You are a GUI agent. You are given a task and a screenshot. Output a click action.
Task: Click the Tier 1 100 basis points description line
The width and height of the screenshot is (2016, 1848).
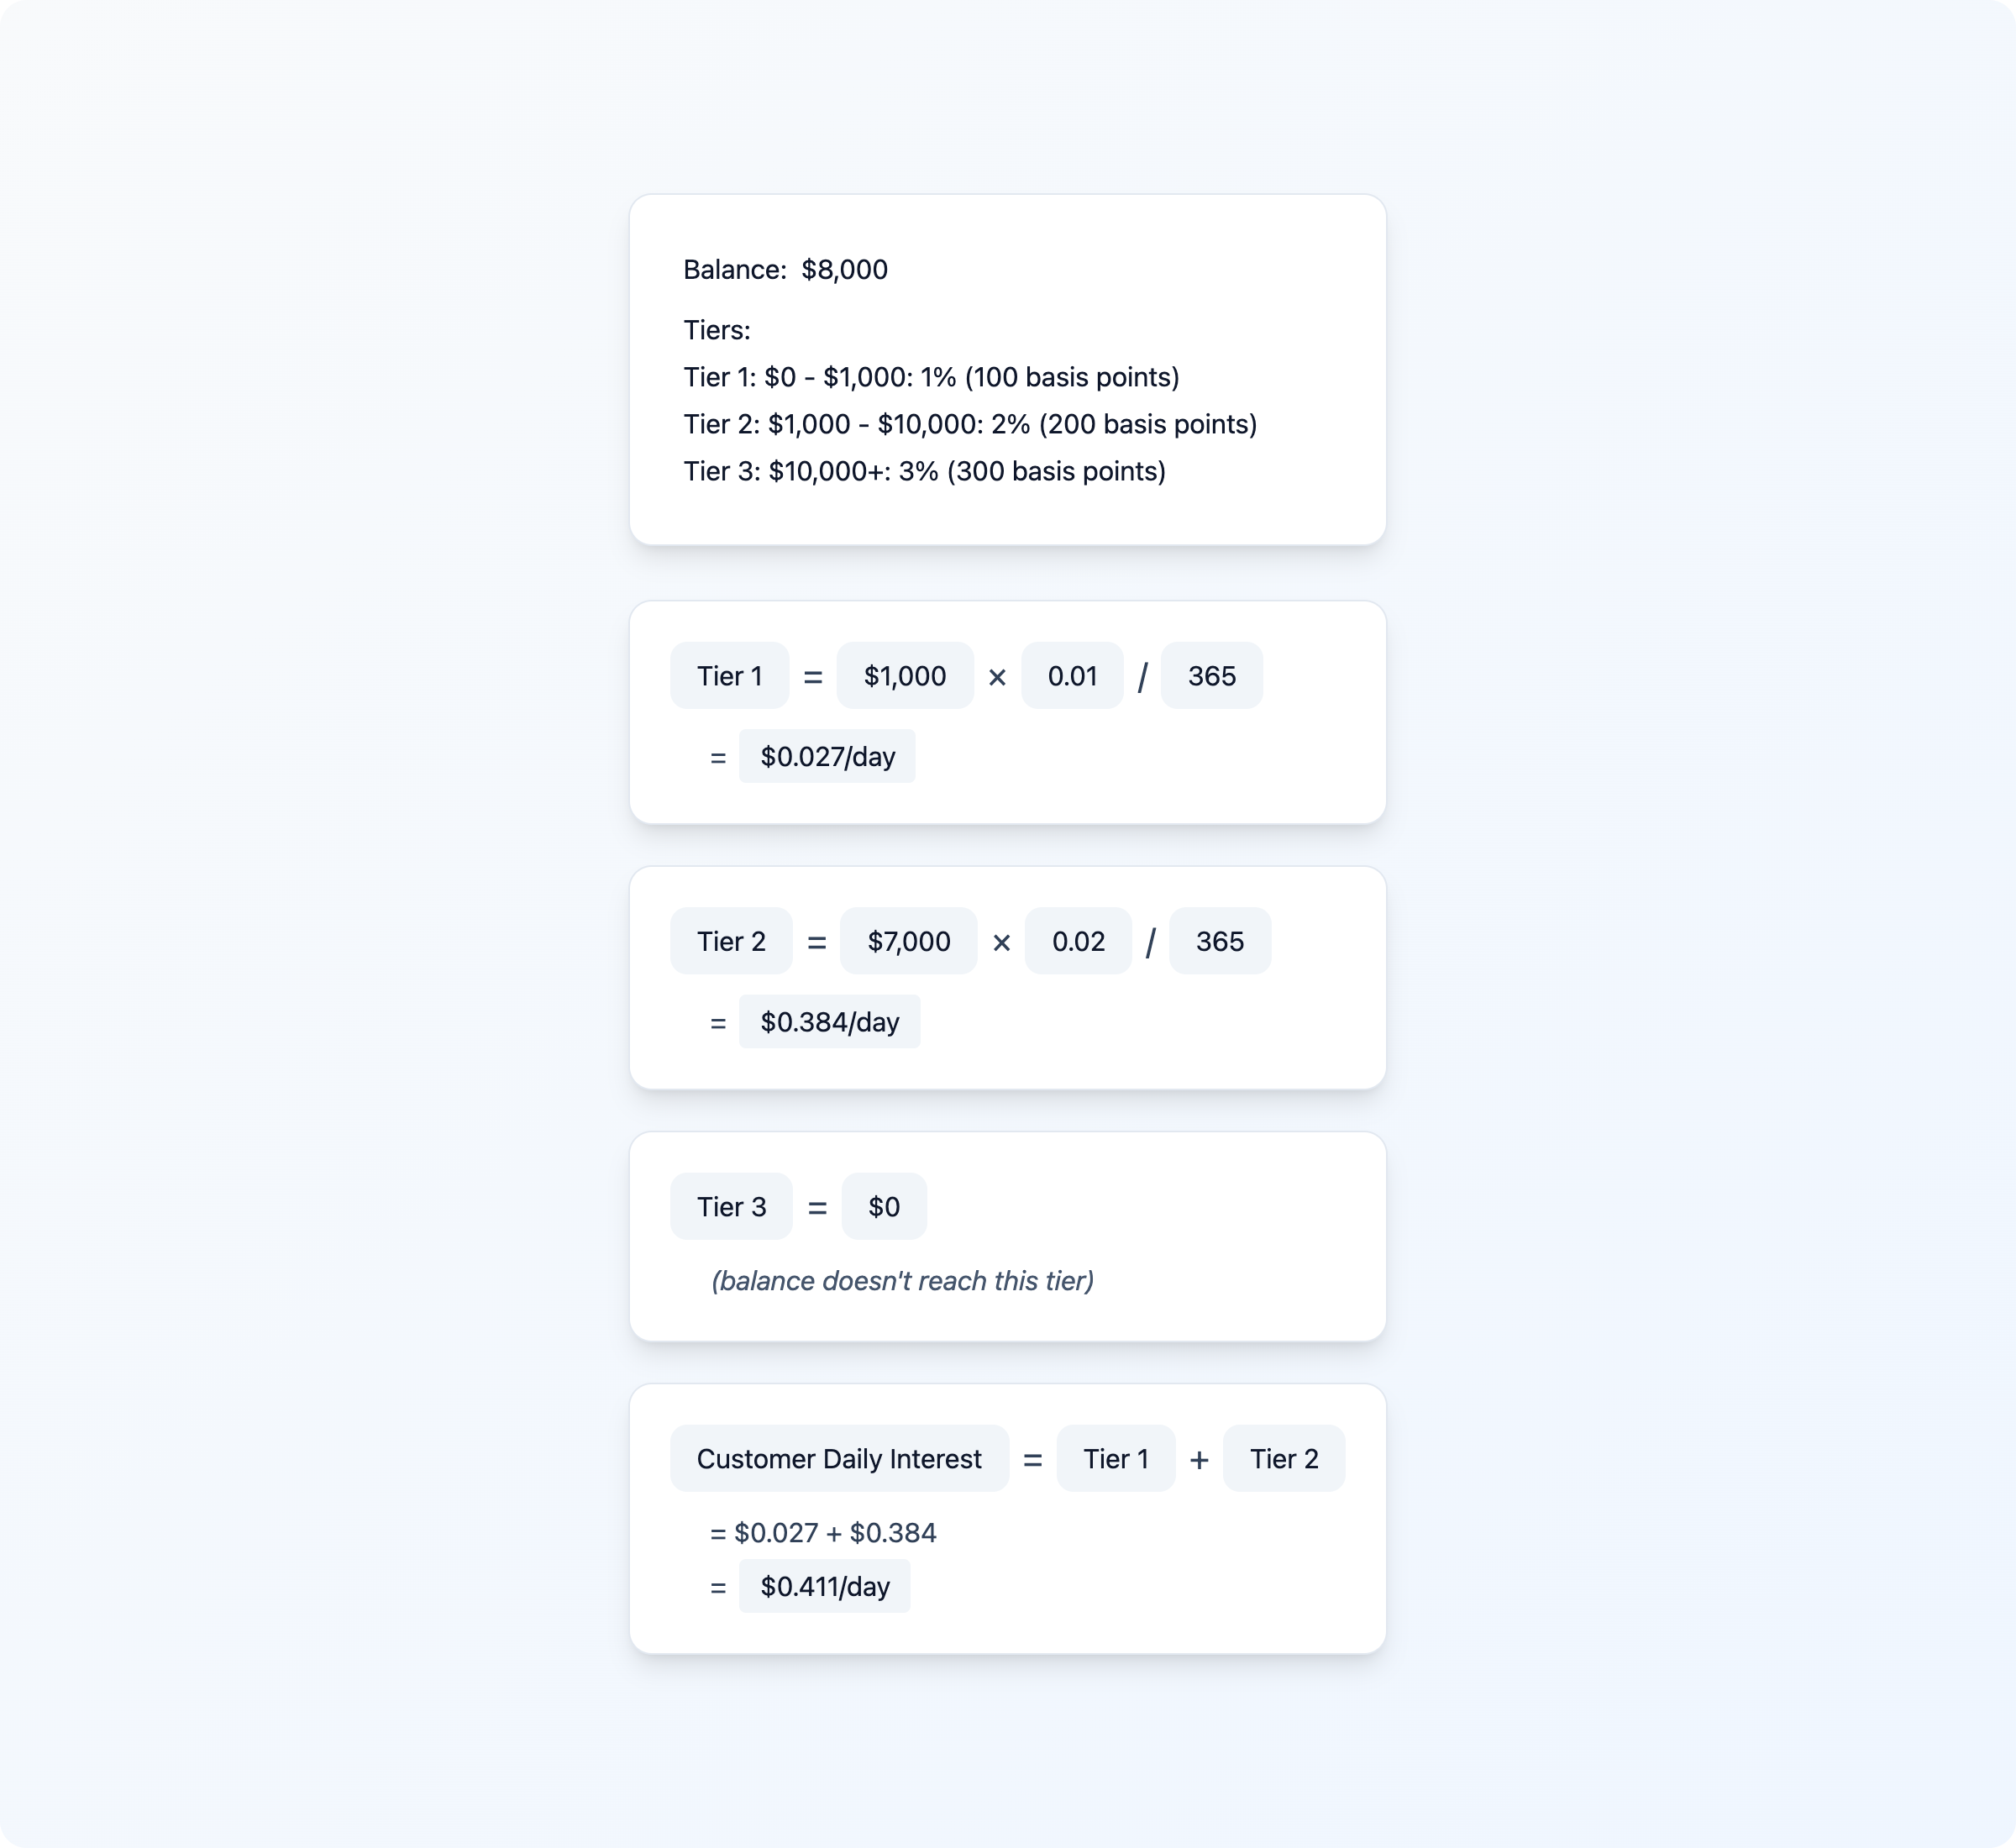[931, 377]
